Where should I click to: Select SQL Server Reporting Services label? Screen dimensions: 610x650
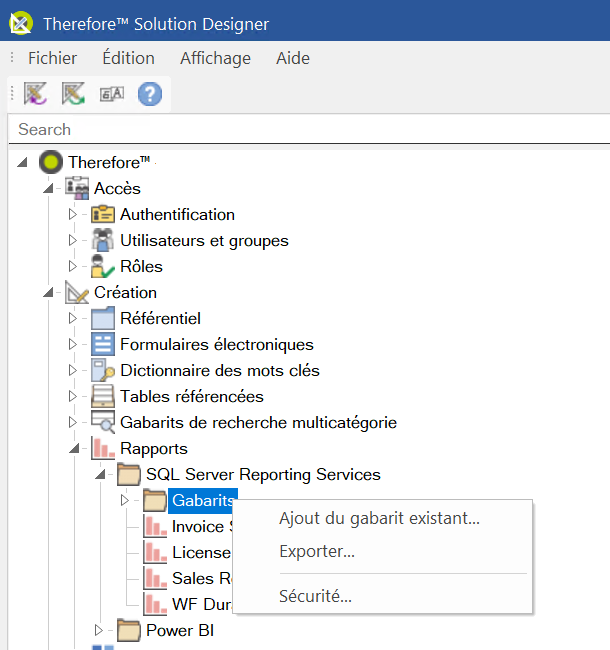tap(263, 475)
